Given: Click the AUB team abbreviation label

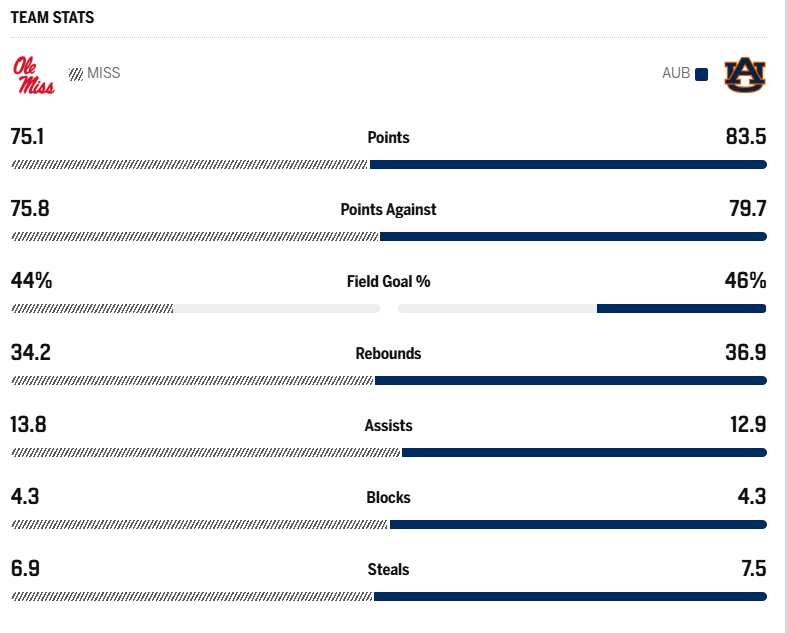Looking at the screenshot, I should click(x=676, y=73).
